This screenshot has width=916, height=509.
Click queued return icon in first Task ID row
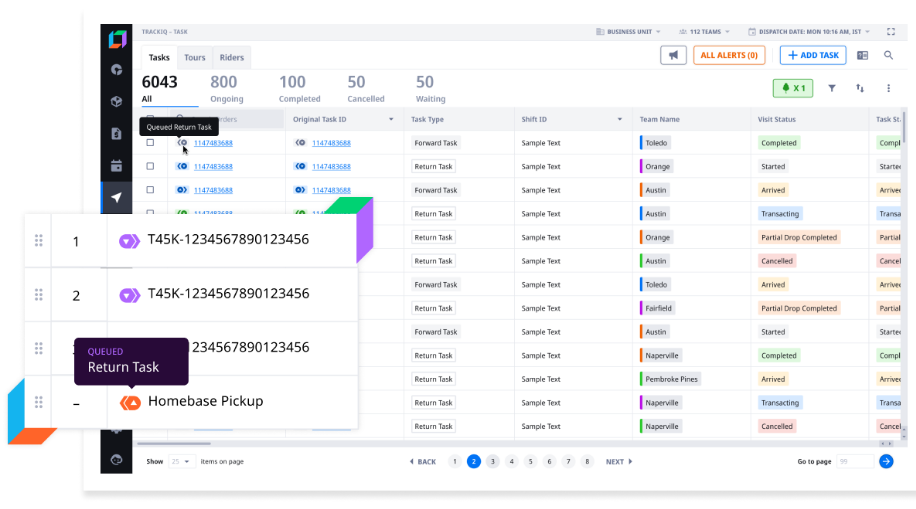coord(182,143)
